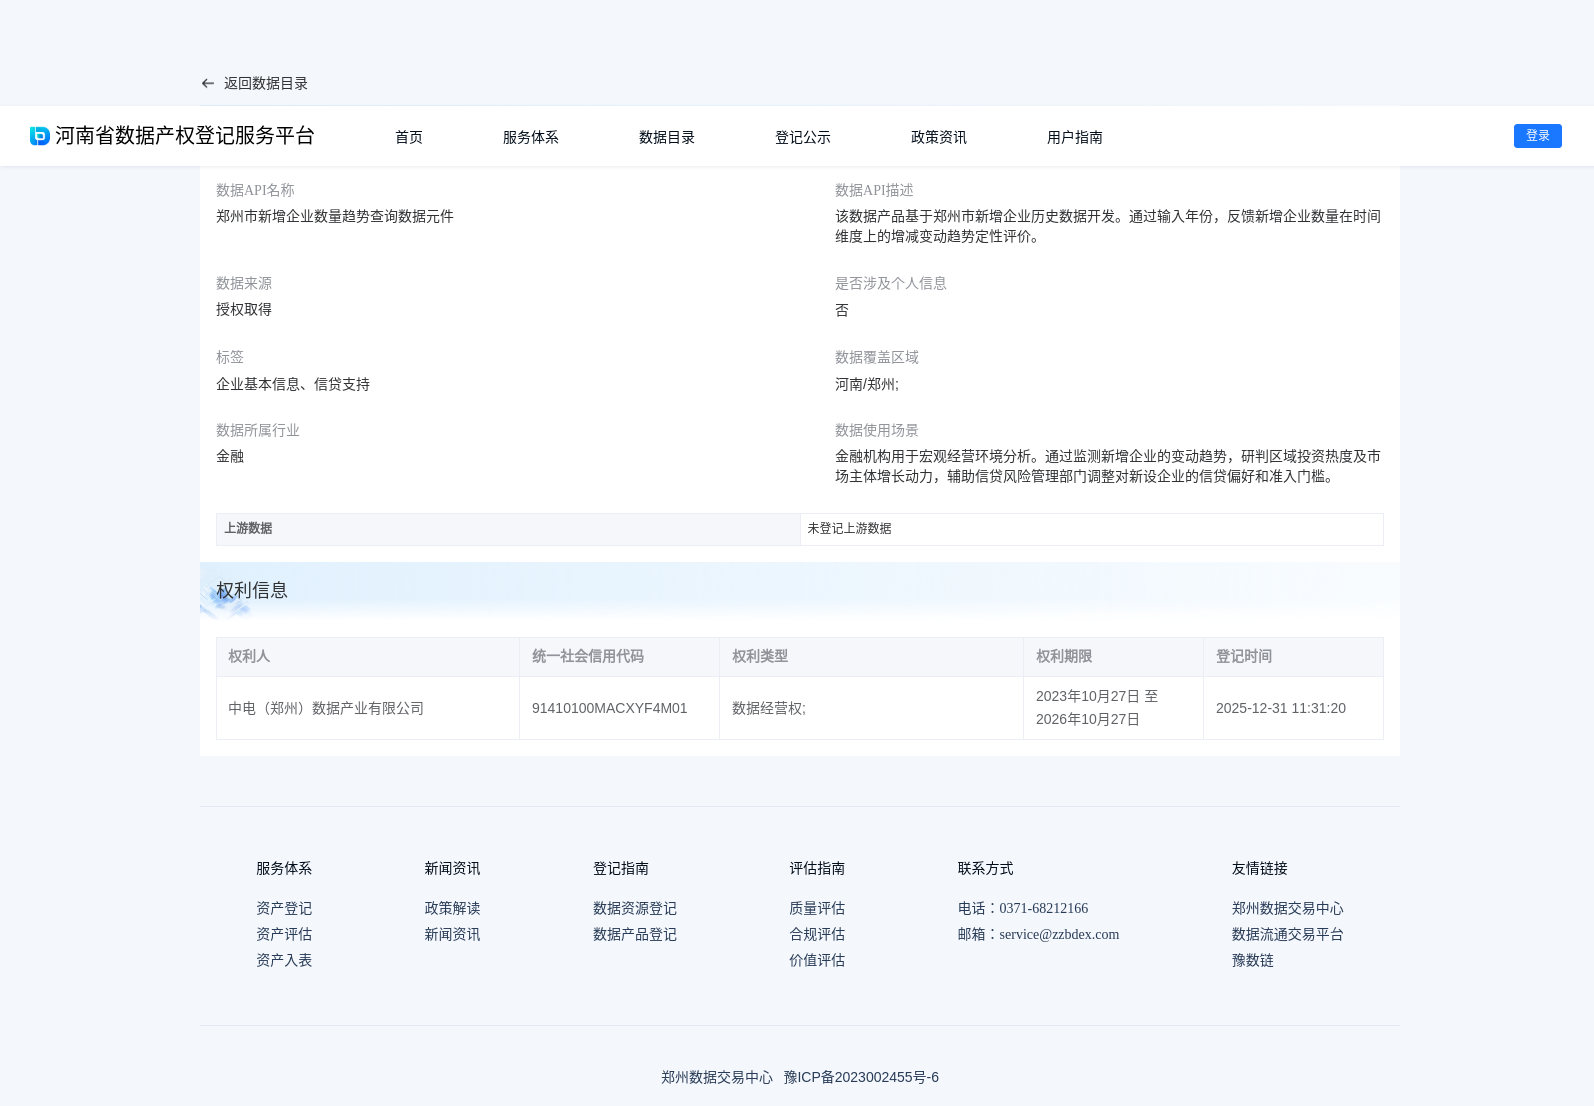
Task: Open 数据产品登记 footer link
Action: coord(635,934)
